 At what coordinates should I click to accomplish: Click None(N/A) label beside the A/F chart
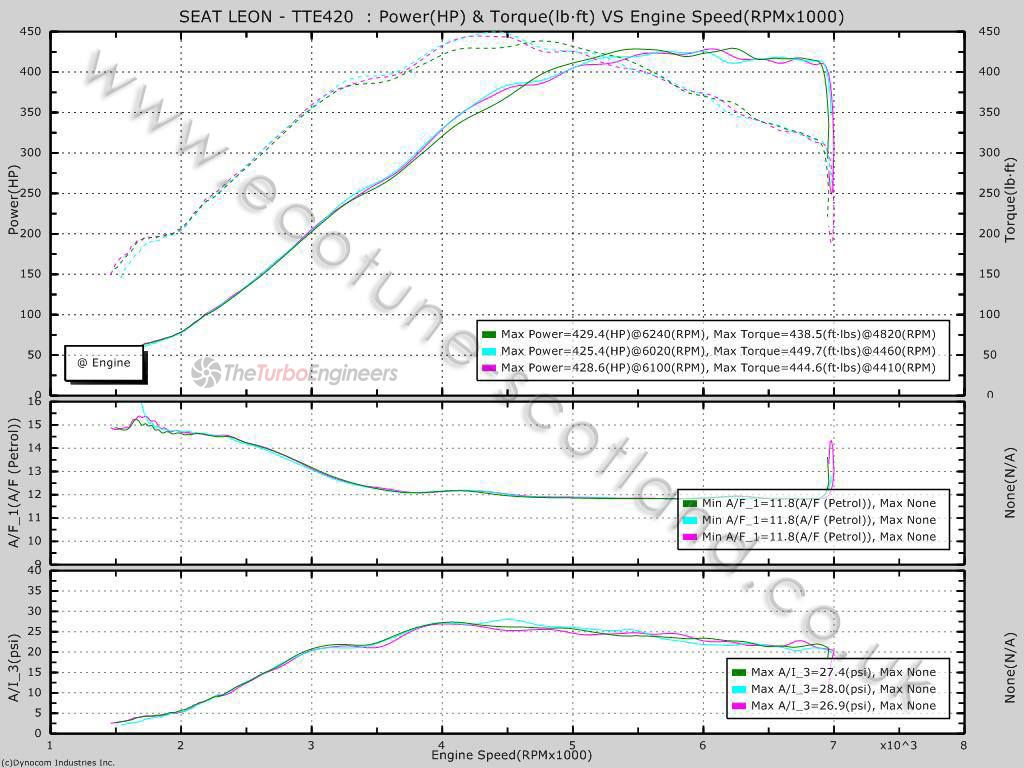tap(1010, 483)
